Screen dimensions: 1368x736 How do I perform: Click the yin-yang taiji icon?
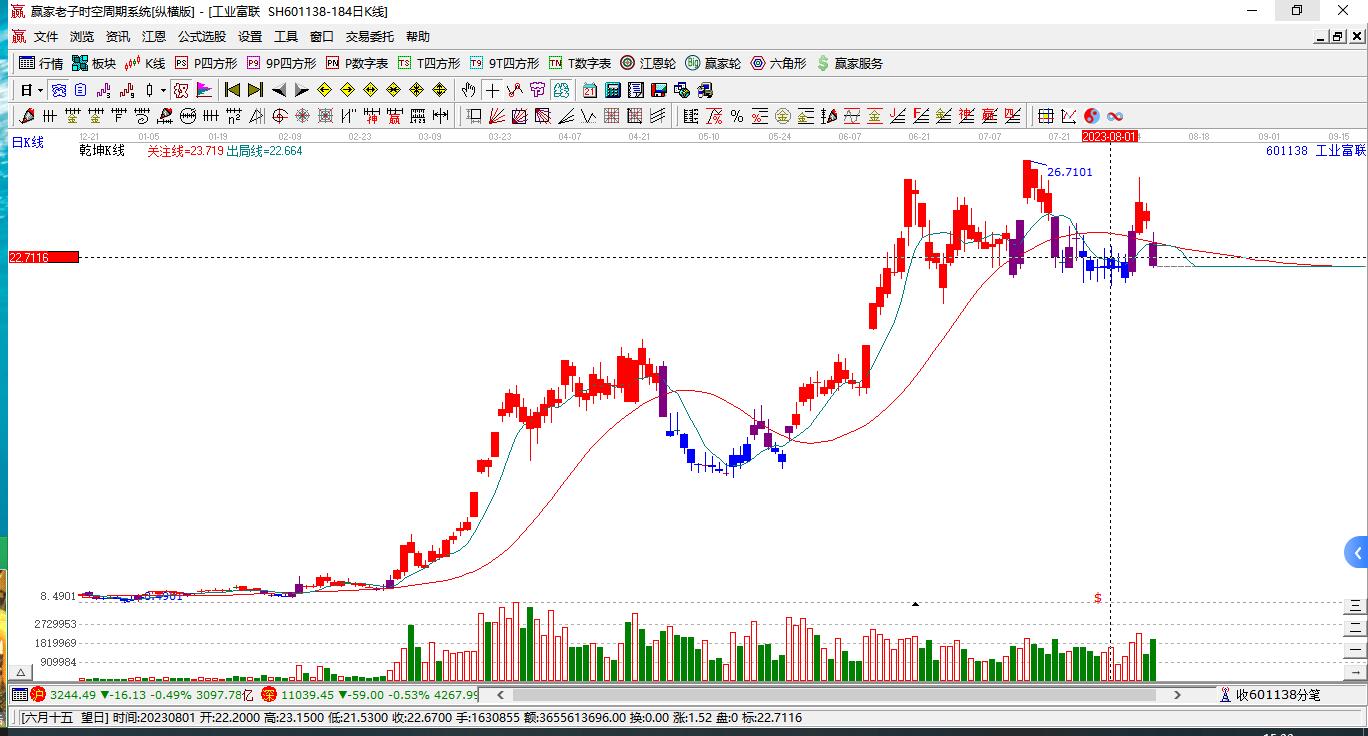click(1092, 116)
